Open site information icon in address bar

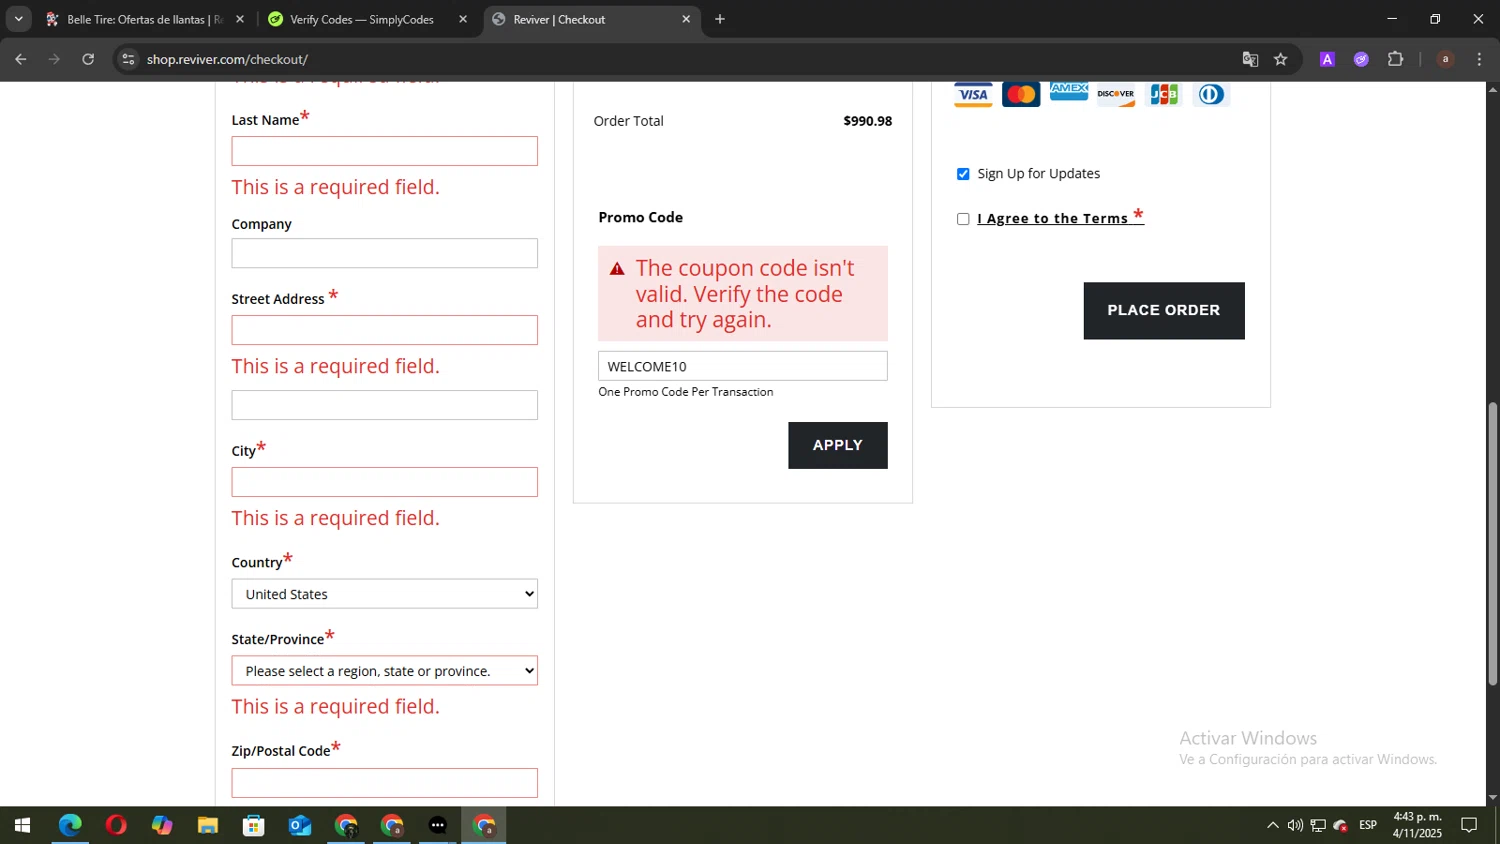[128, 59]
